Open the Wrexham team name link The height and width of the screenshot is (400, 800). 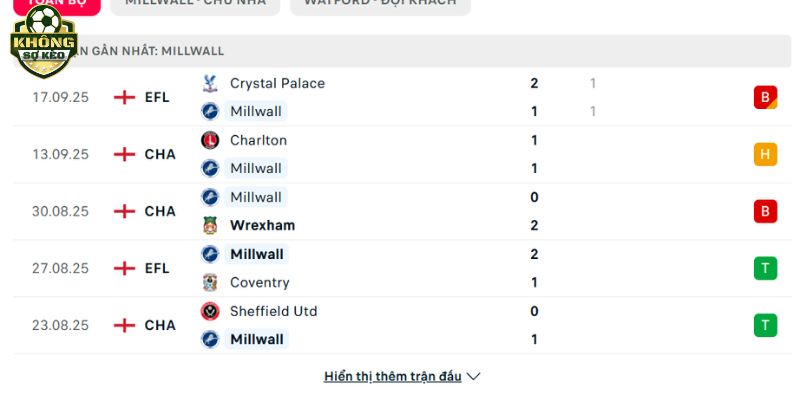click(262, 226)
